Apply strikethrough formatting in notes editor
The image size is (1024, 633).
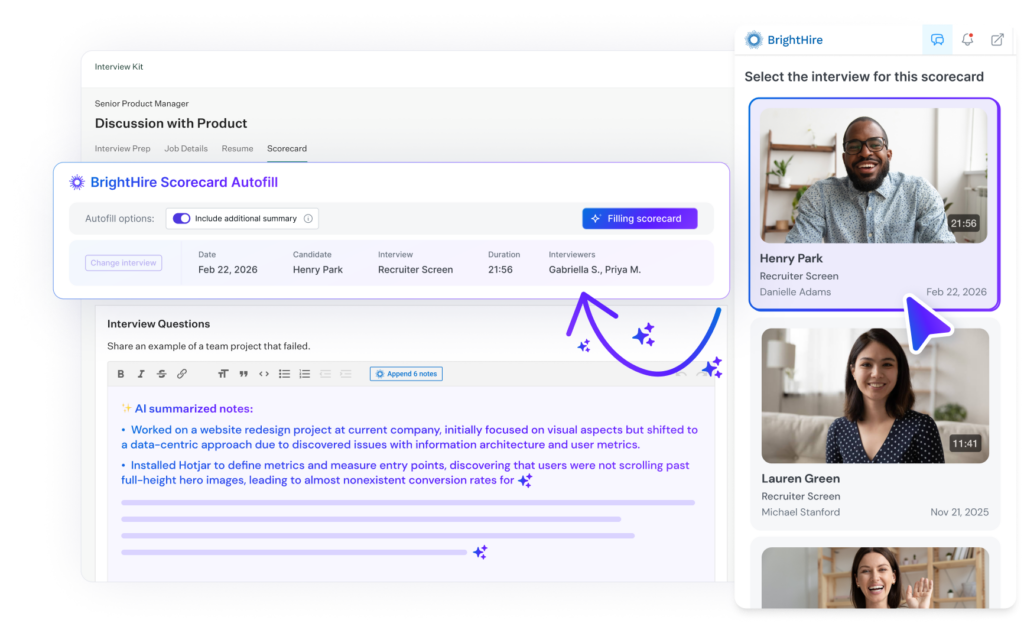[x=161, y=374]
